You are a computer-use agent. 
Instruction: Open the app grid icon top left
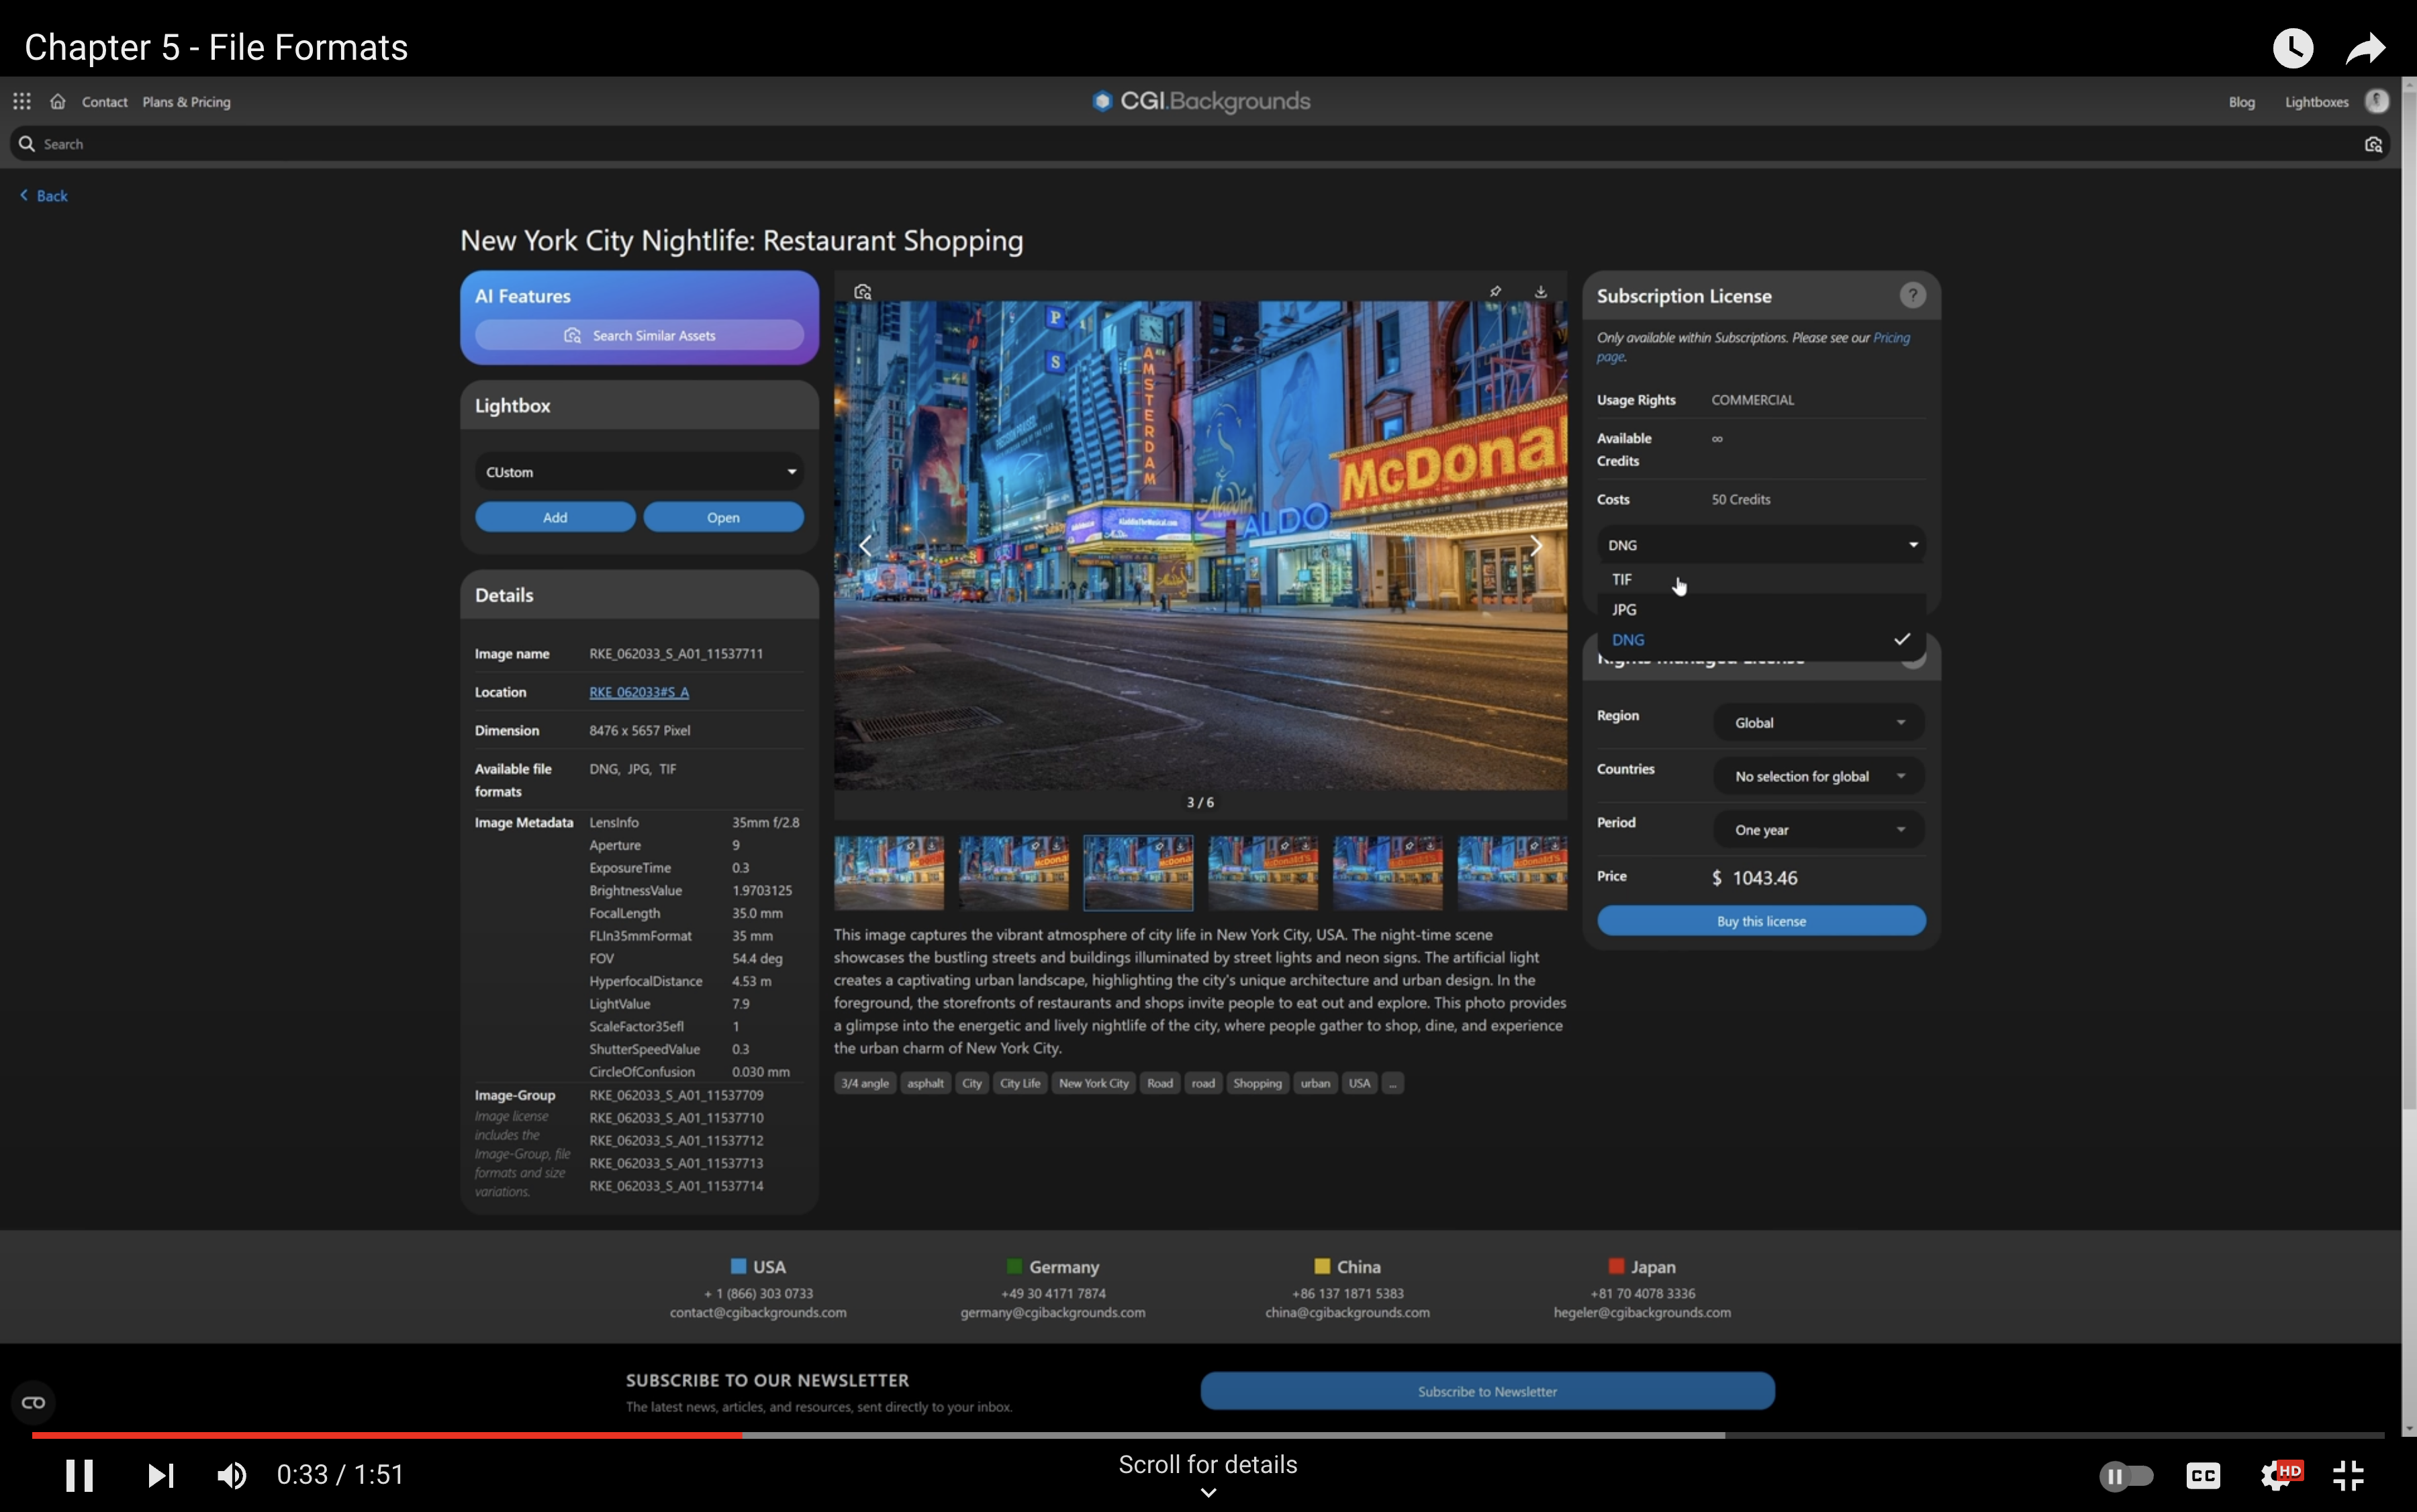22,101
